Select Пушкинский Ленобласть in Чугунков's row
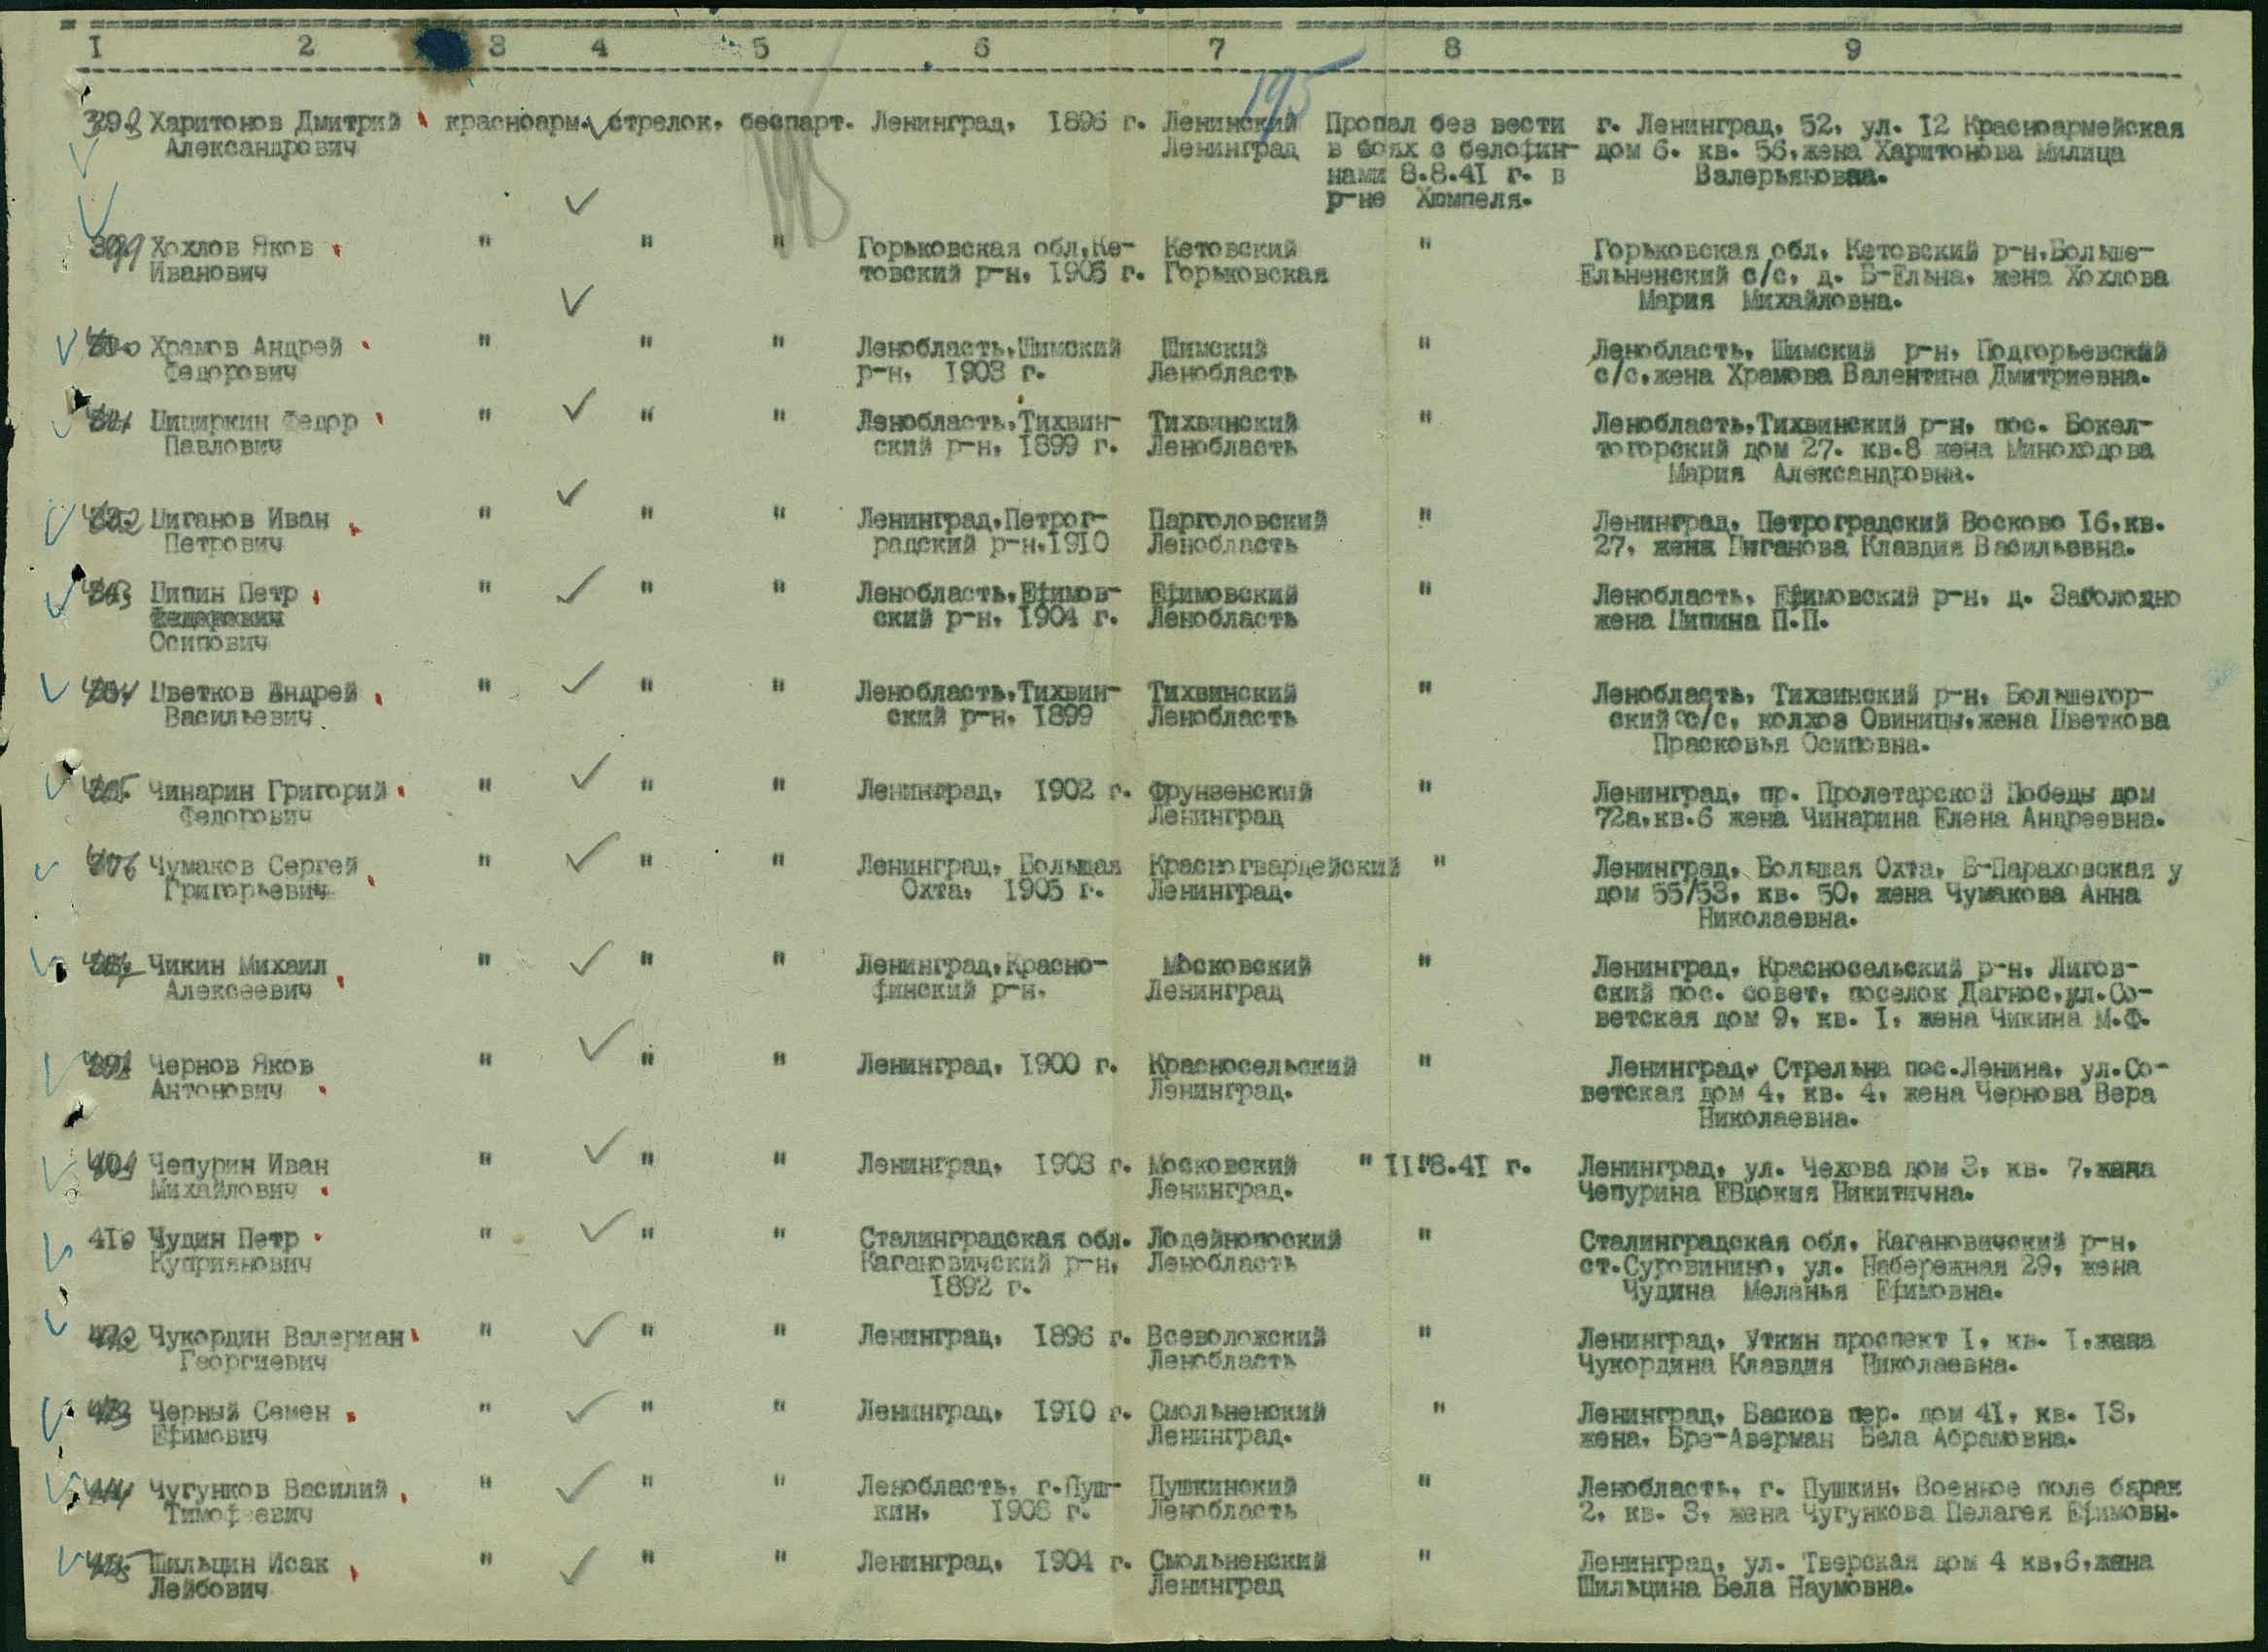The width and height of the screenshot is (2268, 1652). [1222, 1500]
